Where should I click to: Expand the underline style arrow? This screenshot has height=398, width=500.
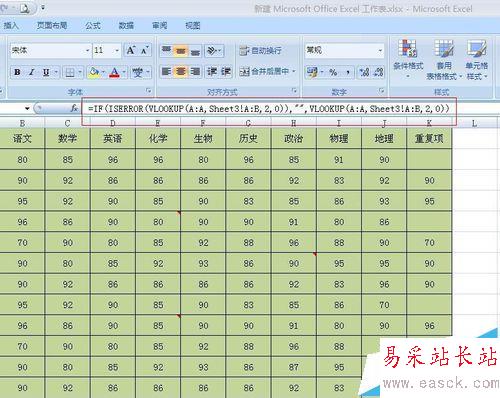56,72
